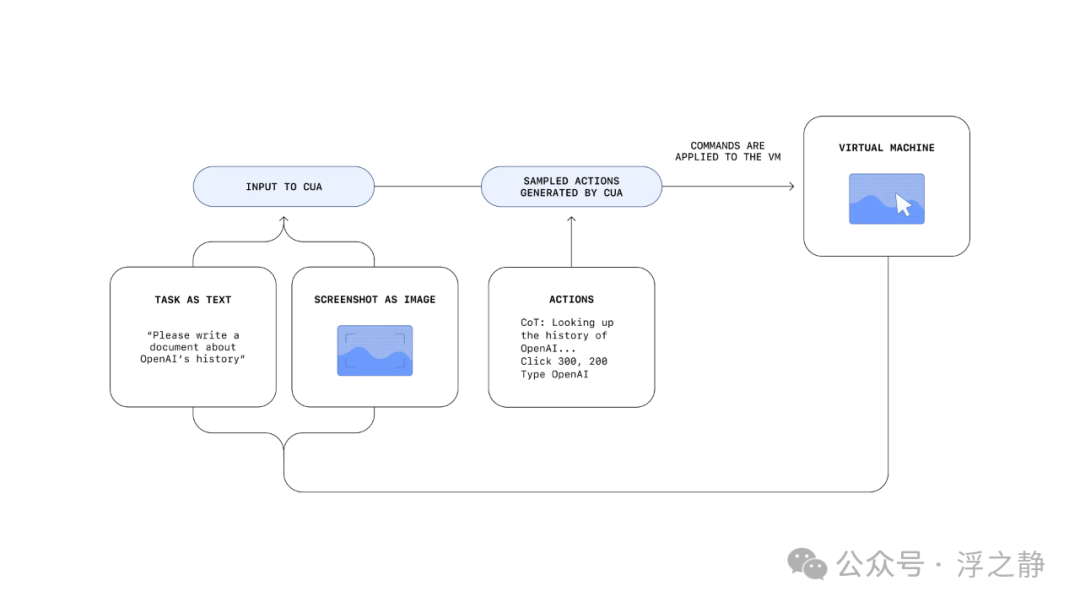Click the SAMPLED ACTIONS GENERATED BY CUA node
1080x608 pixels.
(571, 186)
